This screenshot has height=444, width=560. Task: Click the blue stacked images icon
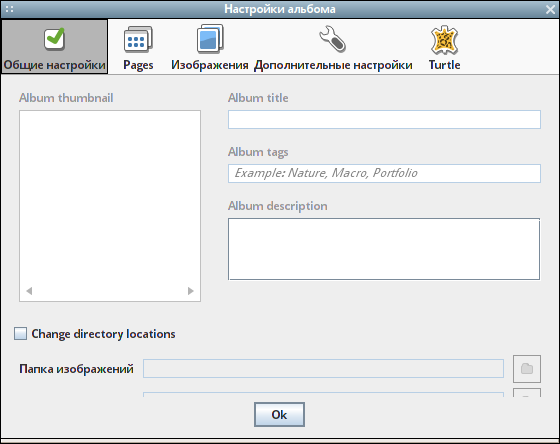click(210, 39)
